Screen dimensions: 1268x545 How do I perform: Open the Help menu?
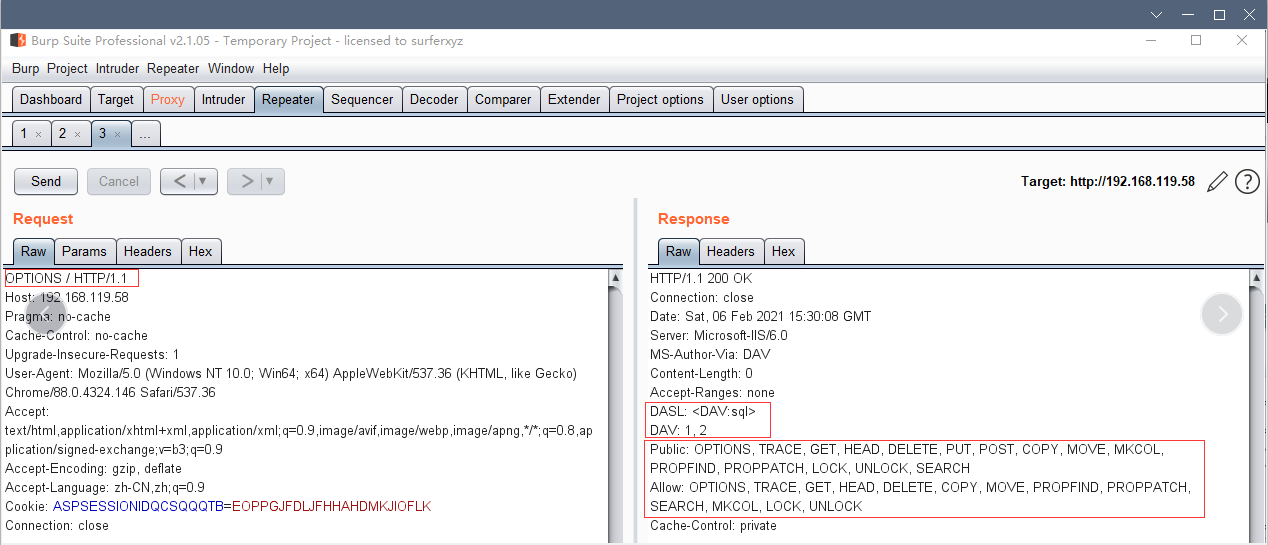point(276,69)
